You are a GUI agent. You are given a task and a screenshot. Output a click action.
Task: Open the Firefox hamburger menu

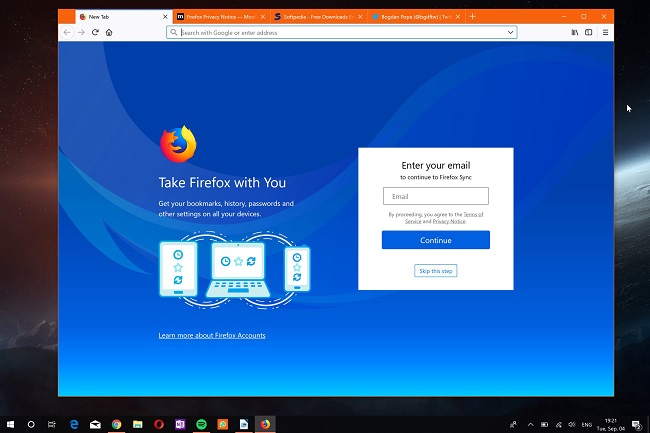tap(605, 32)
